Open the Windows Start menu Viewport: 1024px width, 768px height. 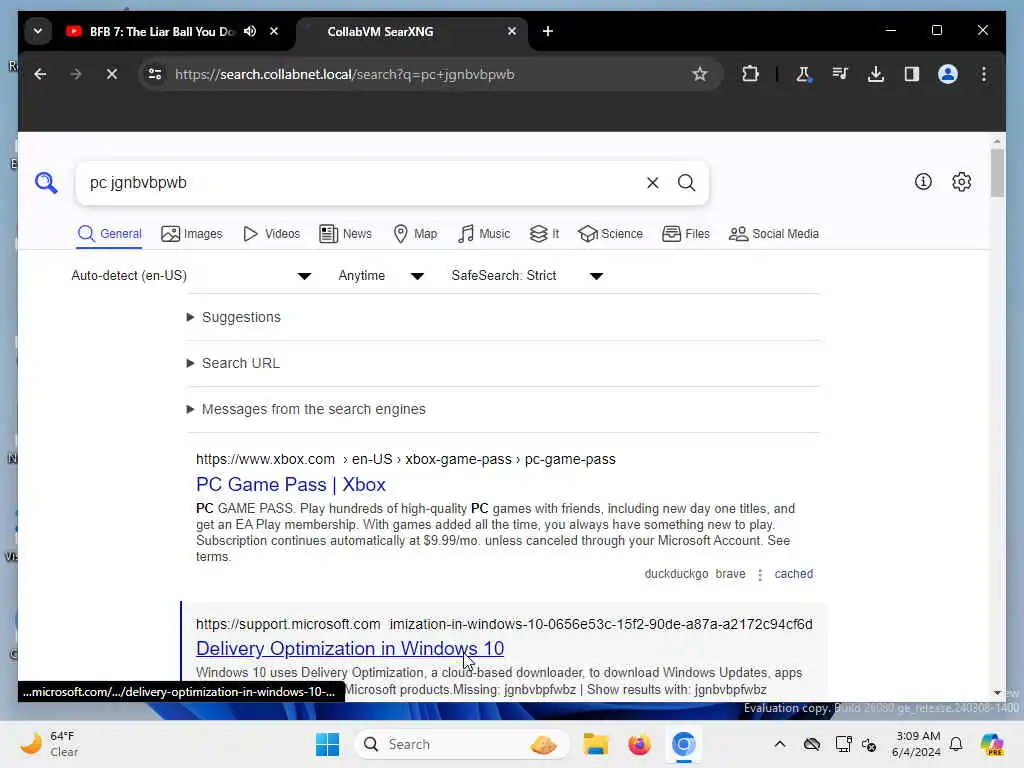[327, 744]
